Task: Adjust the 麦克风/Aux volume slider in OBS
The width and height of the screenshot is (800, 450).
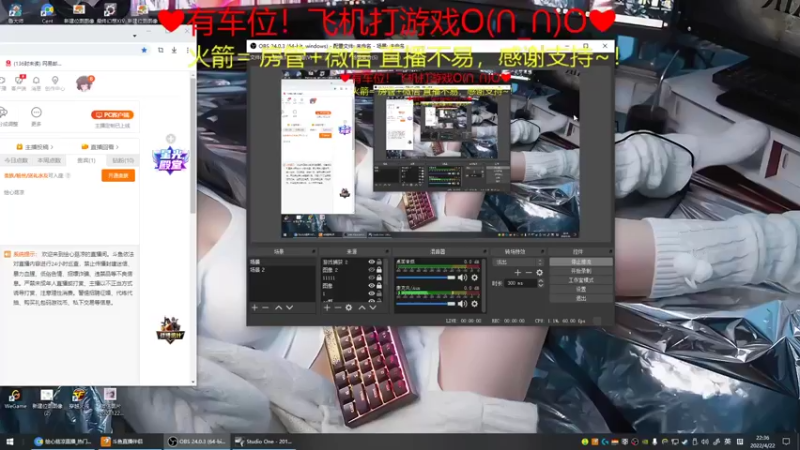Action: 426,304
